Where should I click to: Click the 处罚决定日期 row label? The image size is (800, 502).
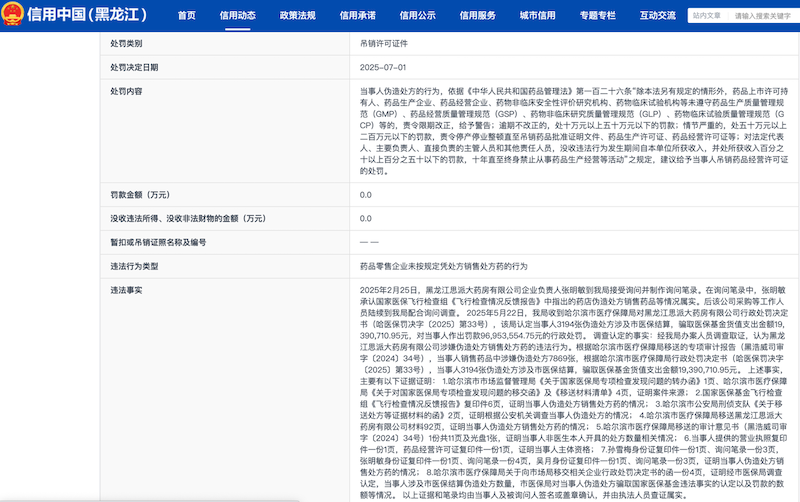tap(134, 67)
